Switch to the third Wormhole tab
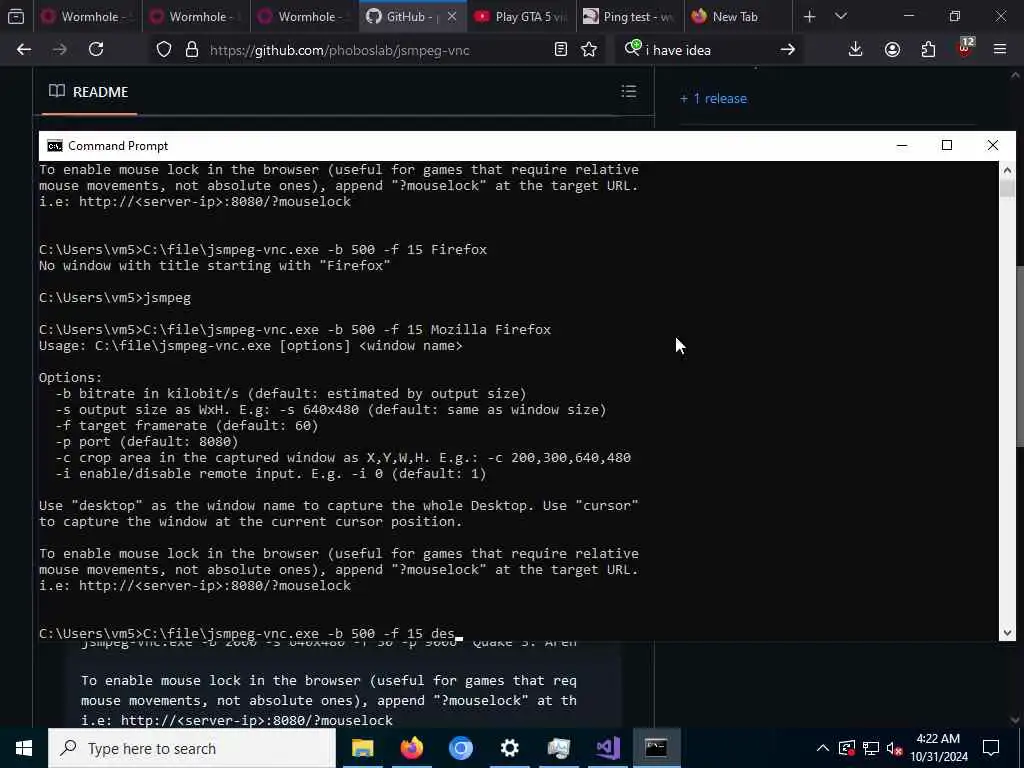Image resolution: width=1024 pixels, height=768 pixels. coord(304,16)
